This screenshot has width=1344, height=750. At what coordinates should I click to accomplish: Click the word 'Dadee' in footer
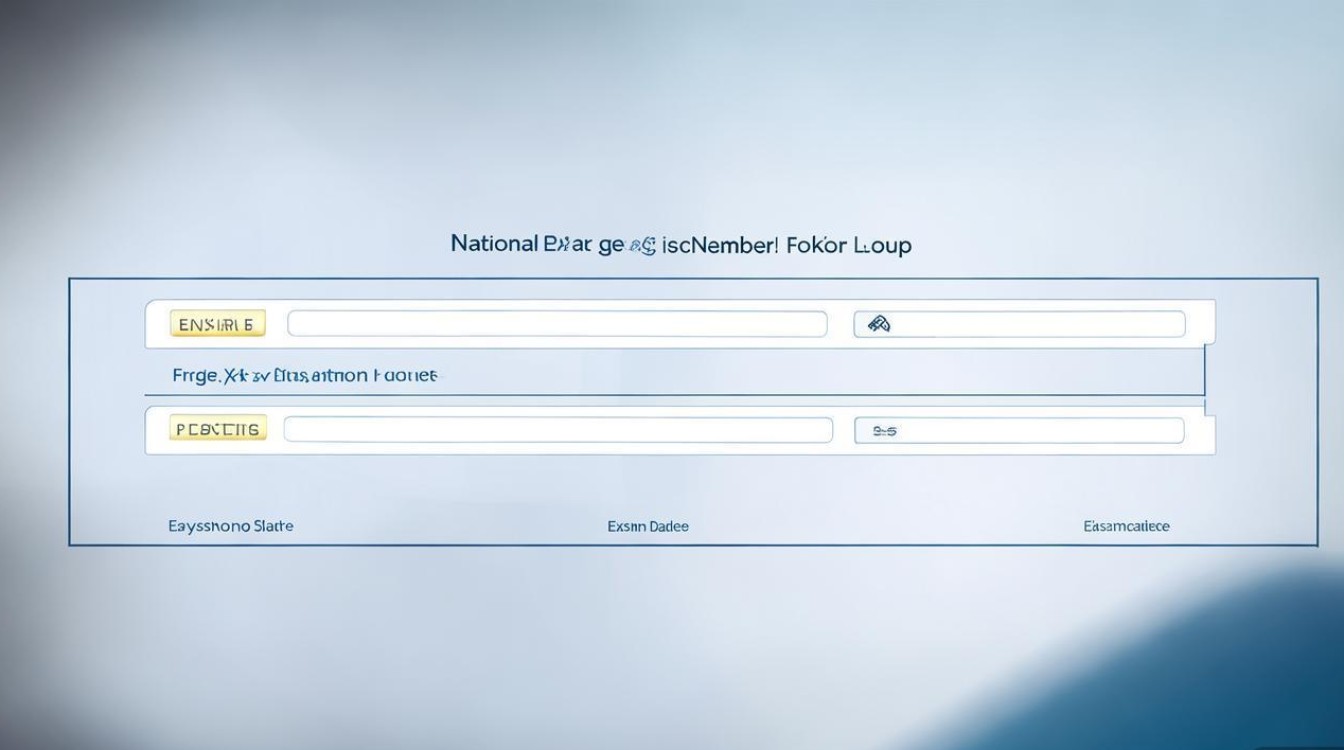click(x=668, y=526)
